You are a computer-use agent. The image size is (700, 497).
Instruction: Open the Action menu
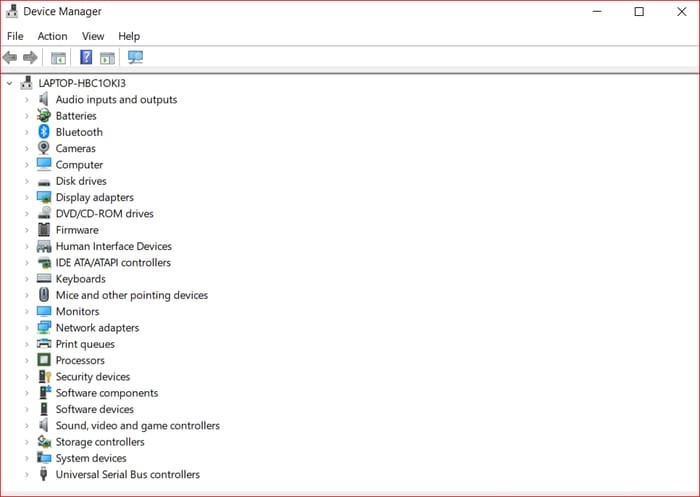pyautogui.click(x=52, y=36)
